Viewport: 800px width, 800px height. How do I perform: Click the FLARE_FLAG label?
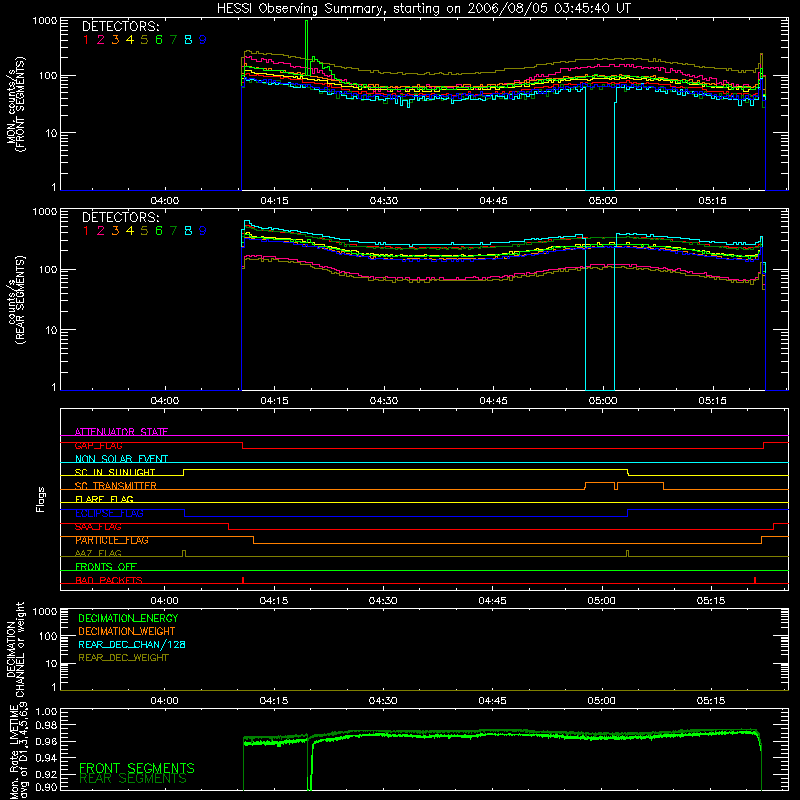[104, 499]
